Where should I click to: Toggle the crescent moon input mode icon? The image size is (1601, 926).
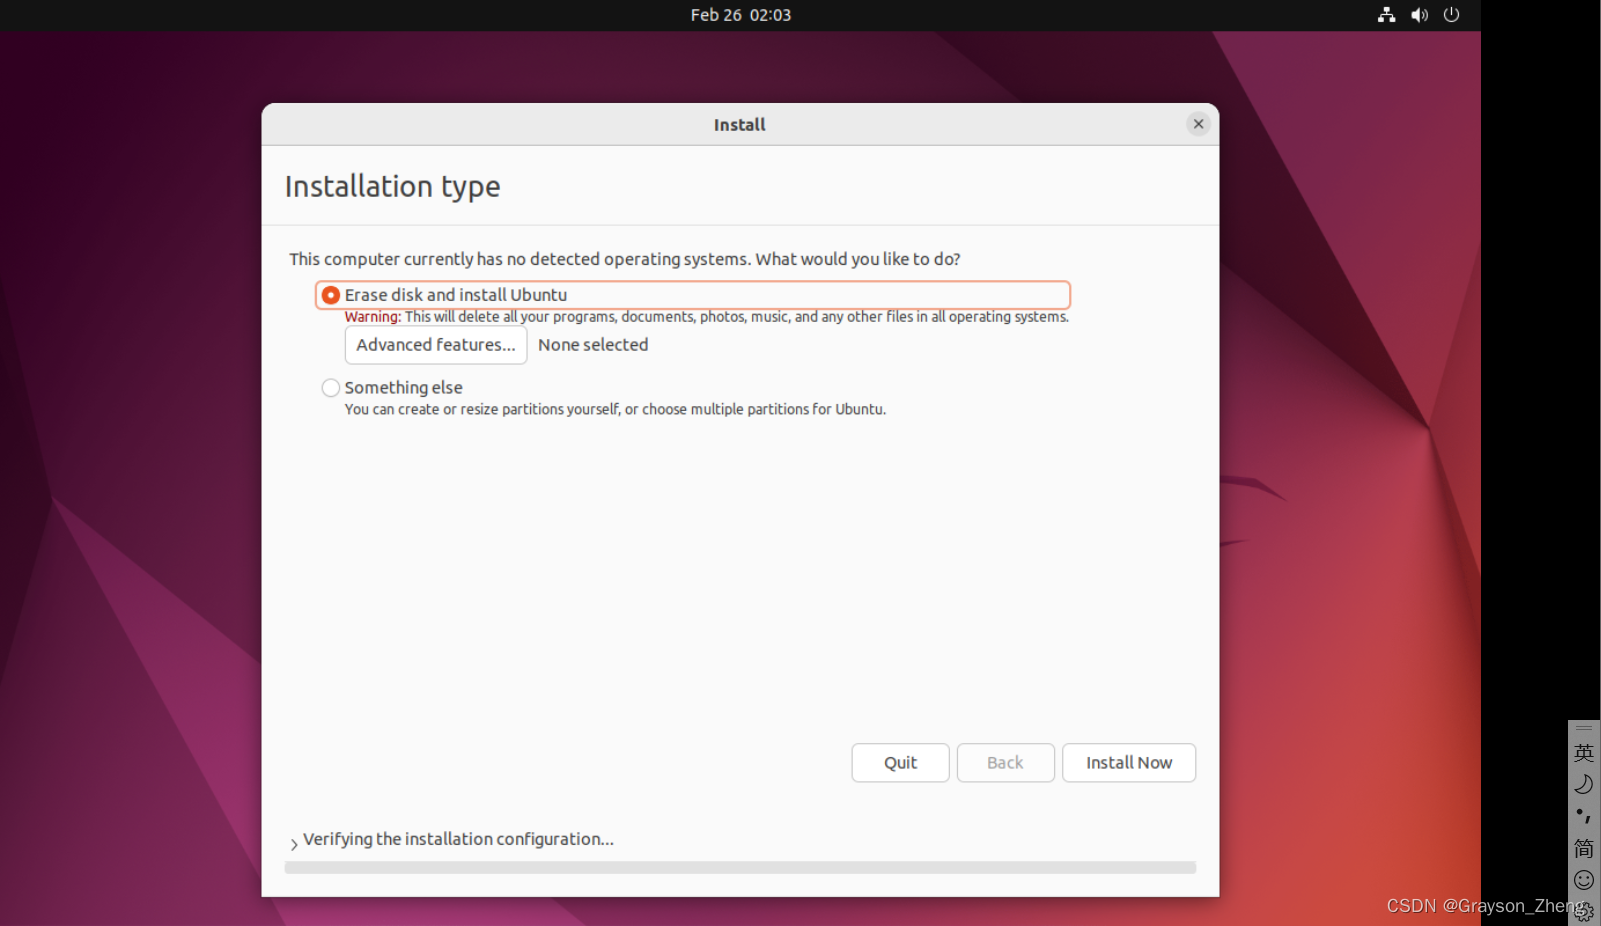click(x=1584, y=785)
